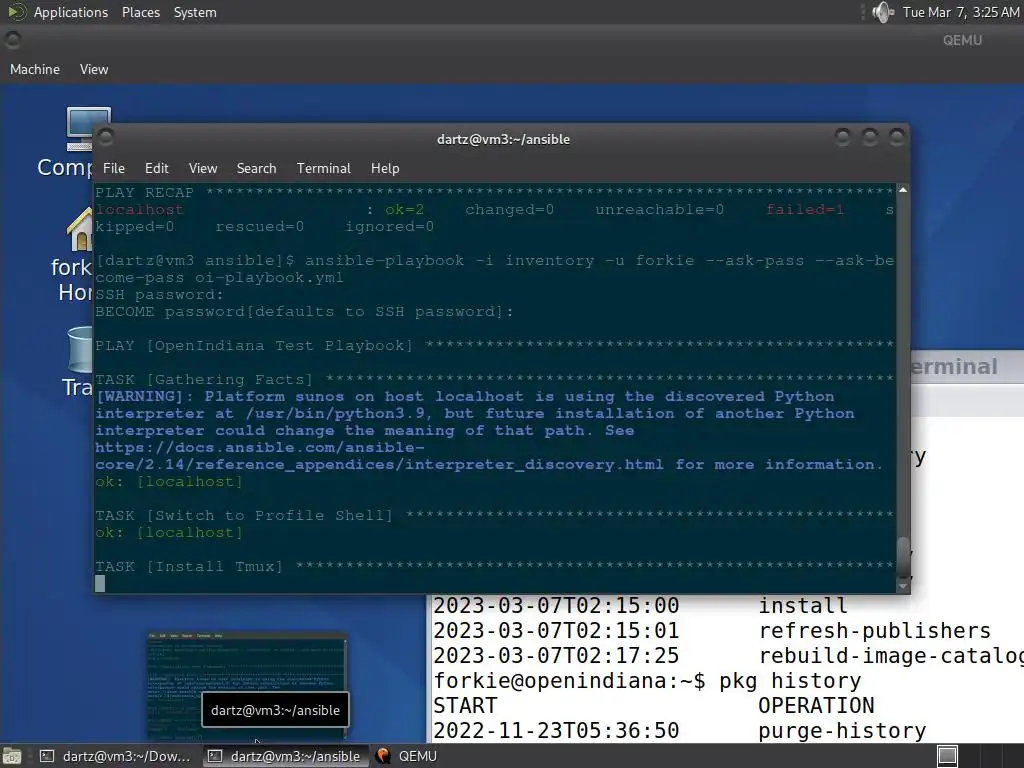The width and height of the screenshot is (1024, 768).
Task: Click 'OPERATION' column header in QEMU terminal
Action: tap(816, 705)
